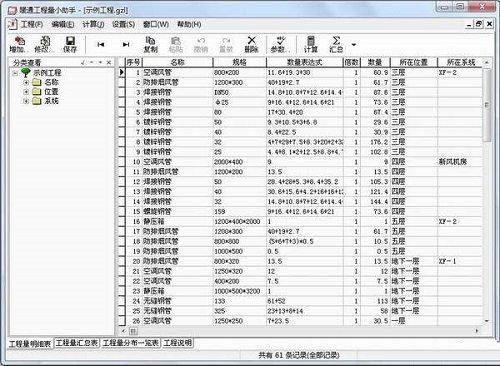Collapse the 示例工程 tree root

coord(15,73)
